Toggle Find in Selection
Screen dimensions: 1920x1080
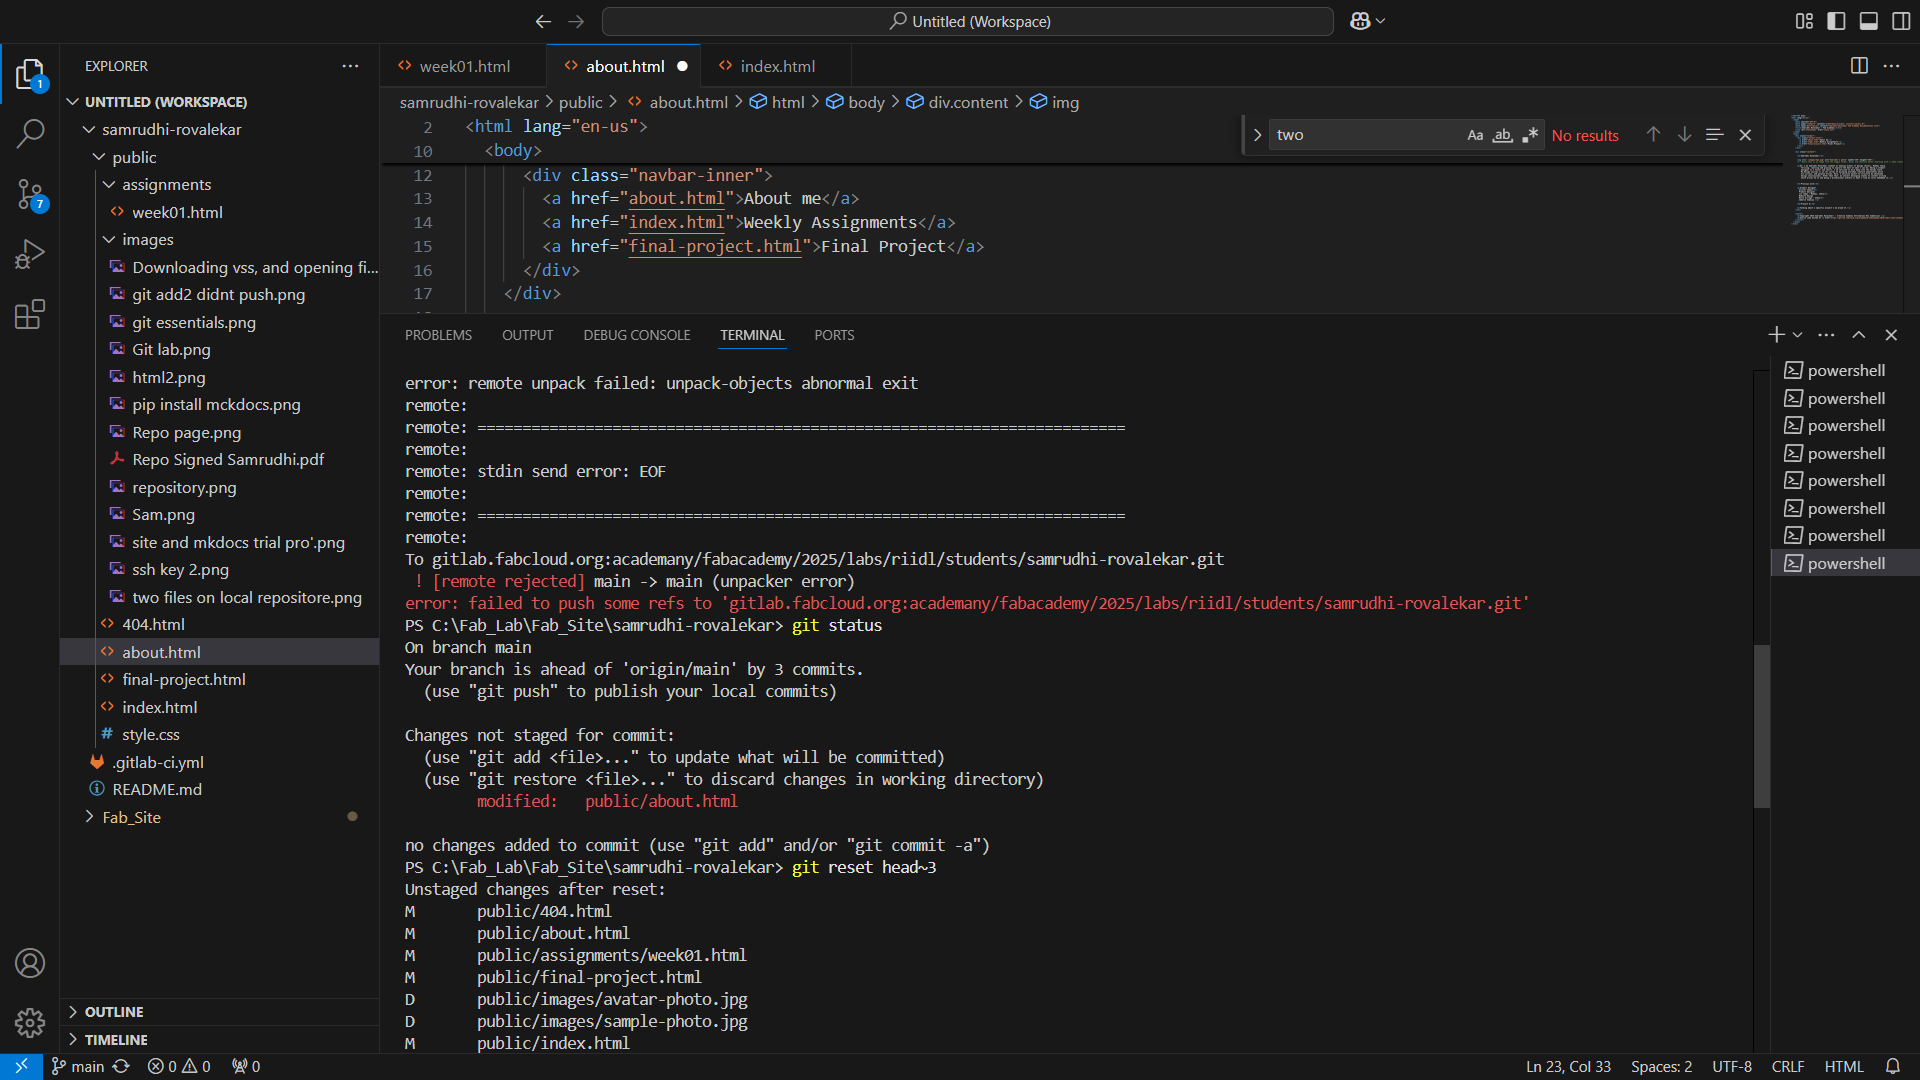pyautogui.click(x=1714, y=134)
